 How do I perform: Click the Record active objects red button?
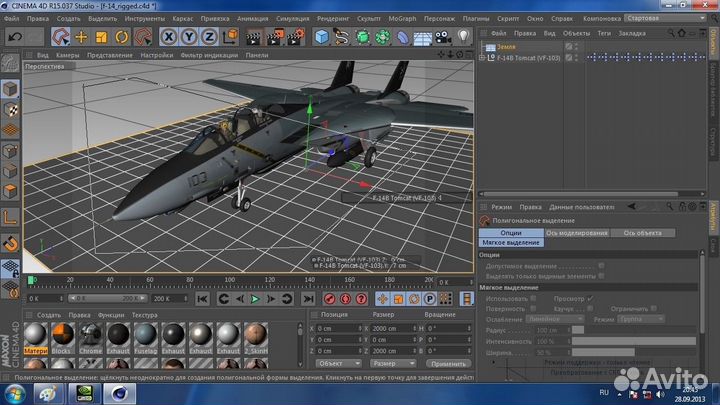pyautogui.click(x=330, y=299)
